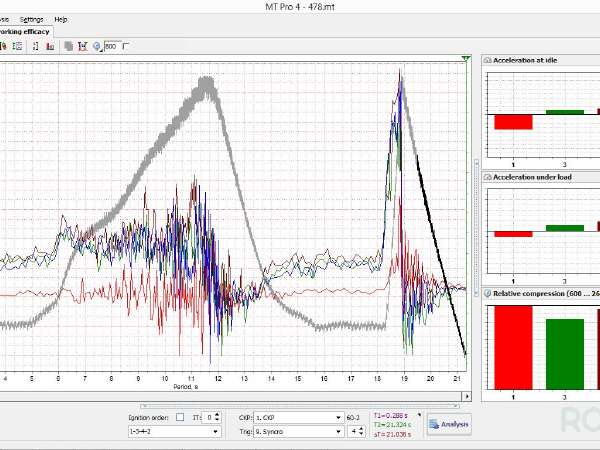This screenshot has height=450, width=600.
Task: Click red cylinder 1 bar in Acceleration at idle
Action: [x=513, y=122]
